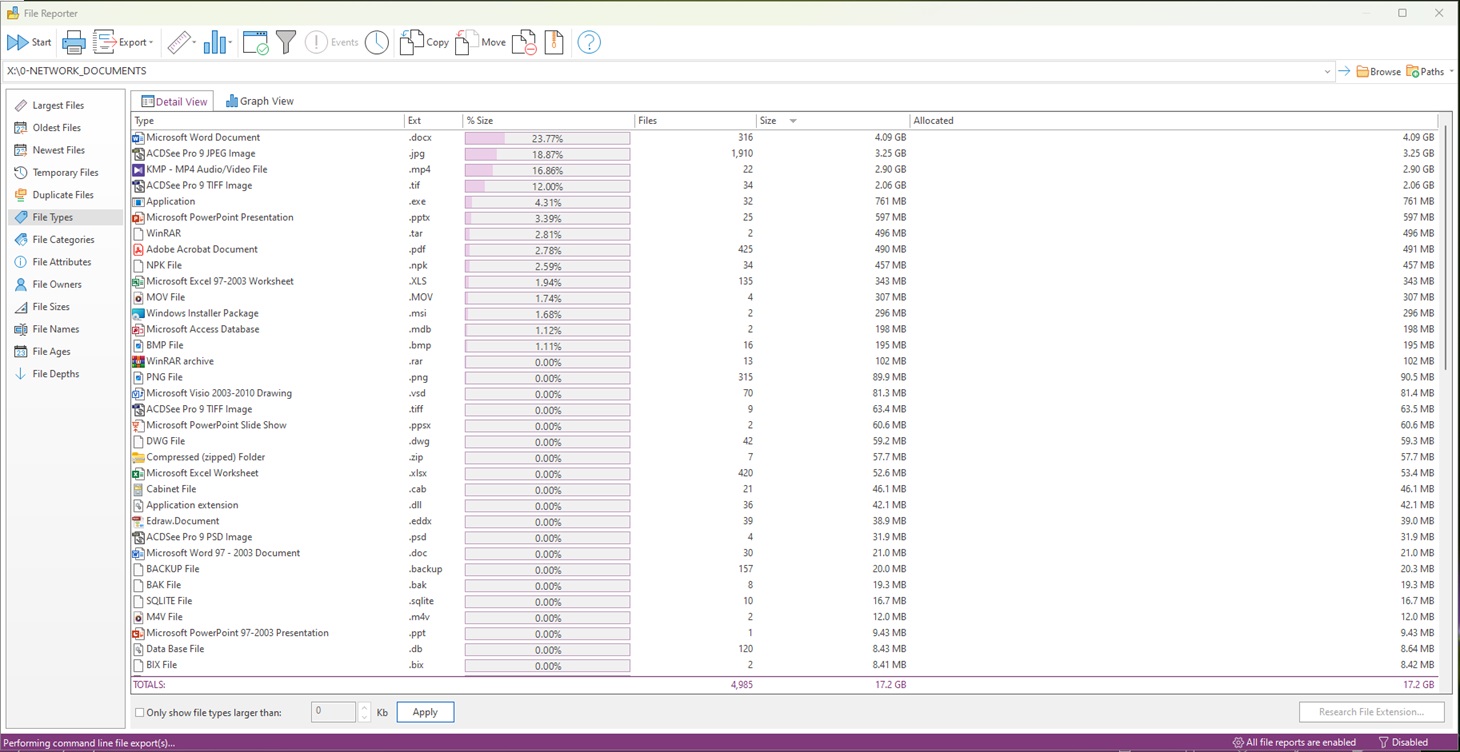Select the Adobe Acrobat Document row
Screen dimensions: 1460x752
click(x=785, y=249)
